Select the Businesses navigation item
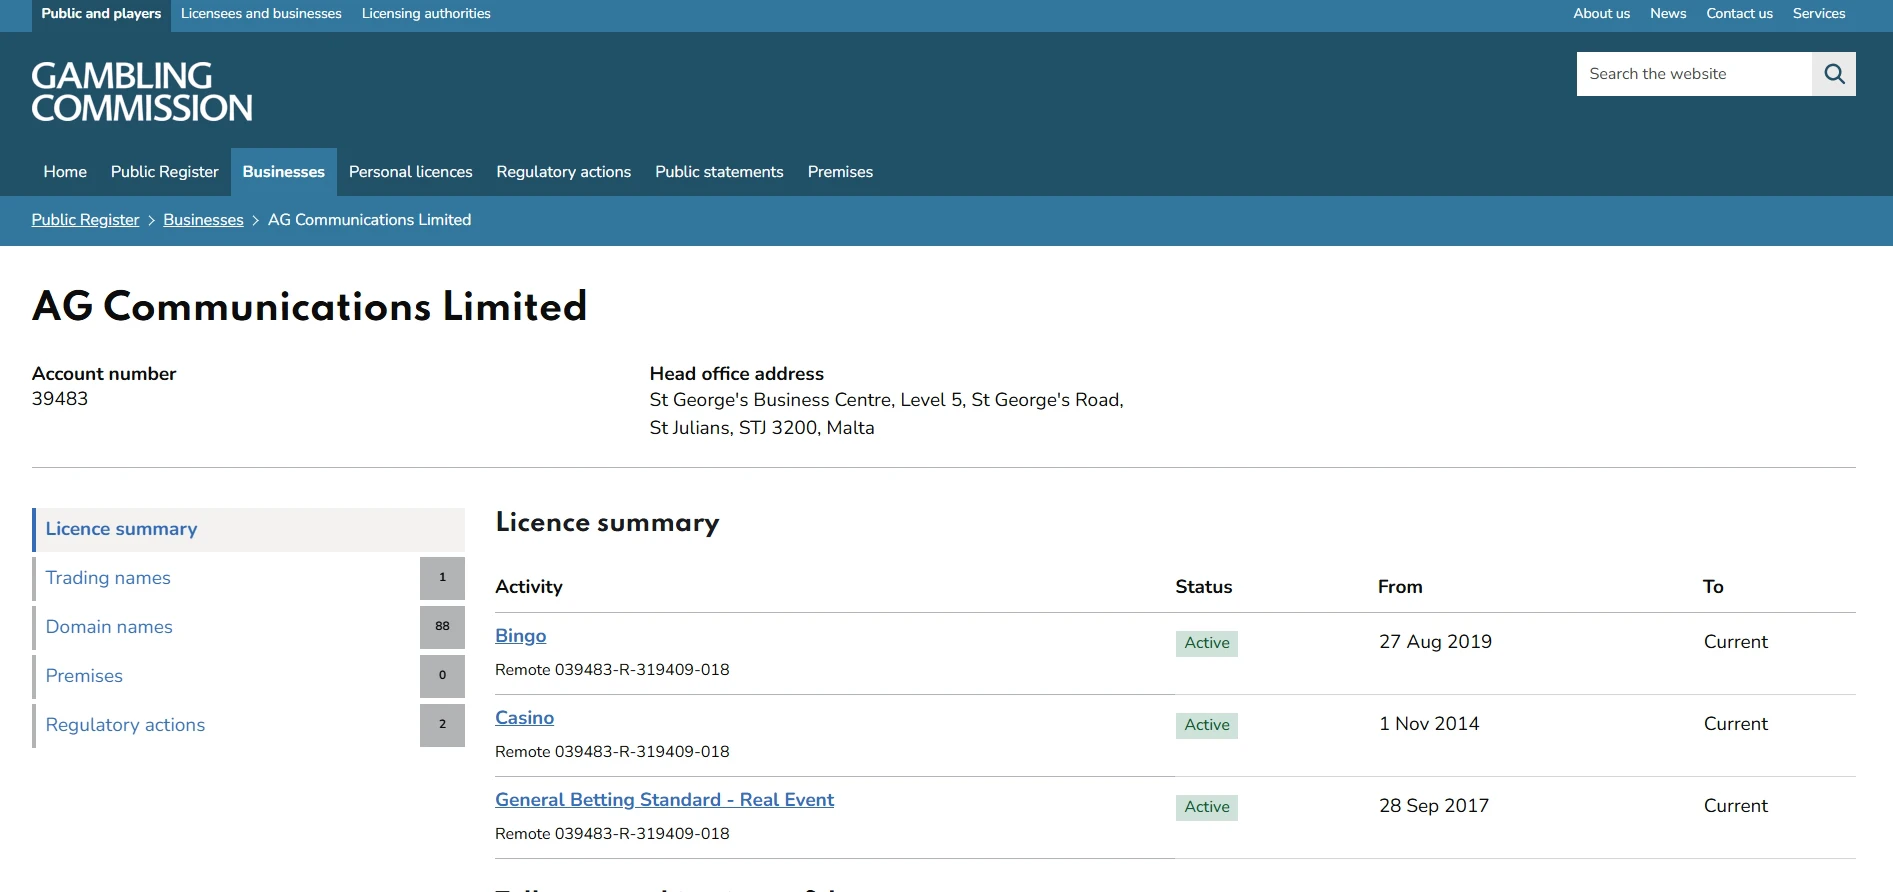 point(284,172)
